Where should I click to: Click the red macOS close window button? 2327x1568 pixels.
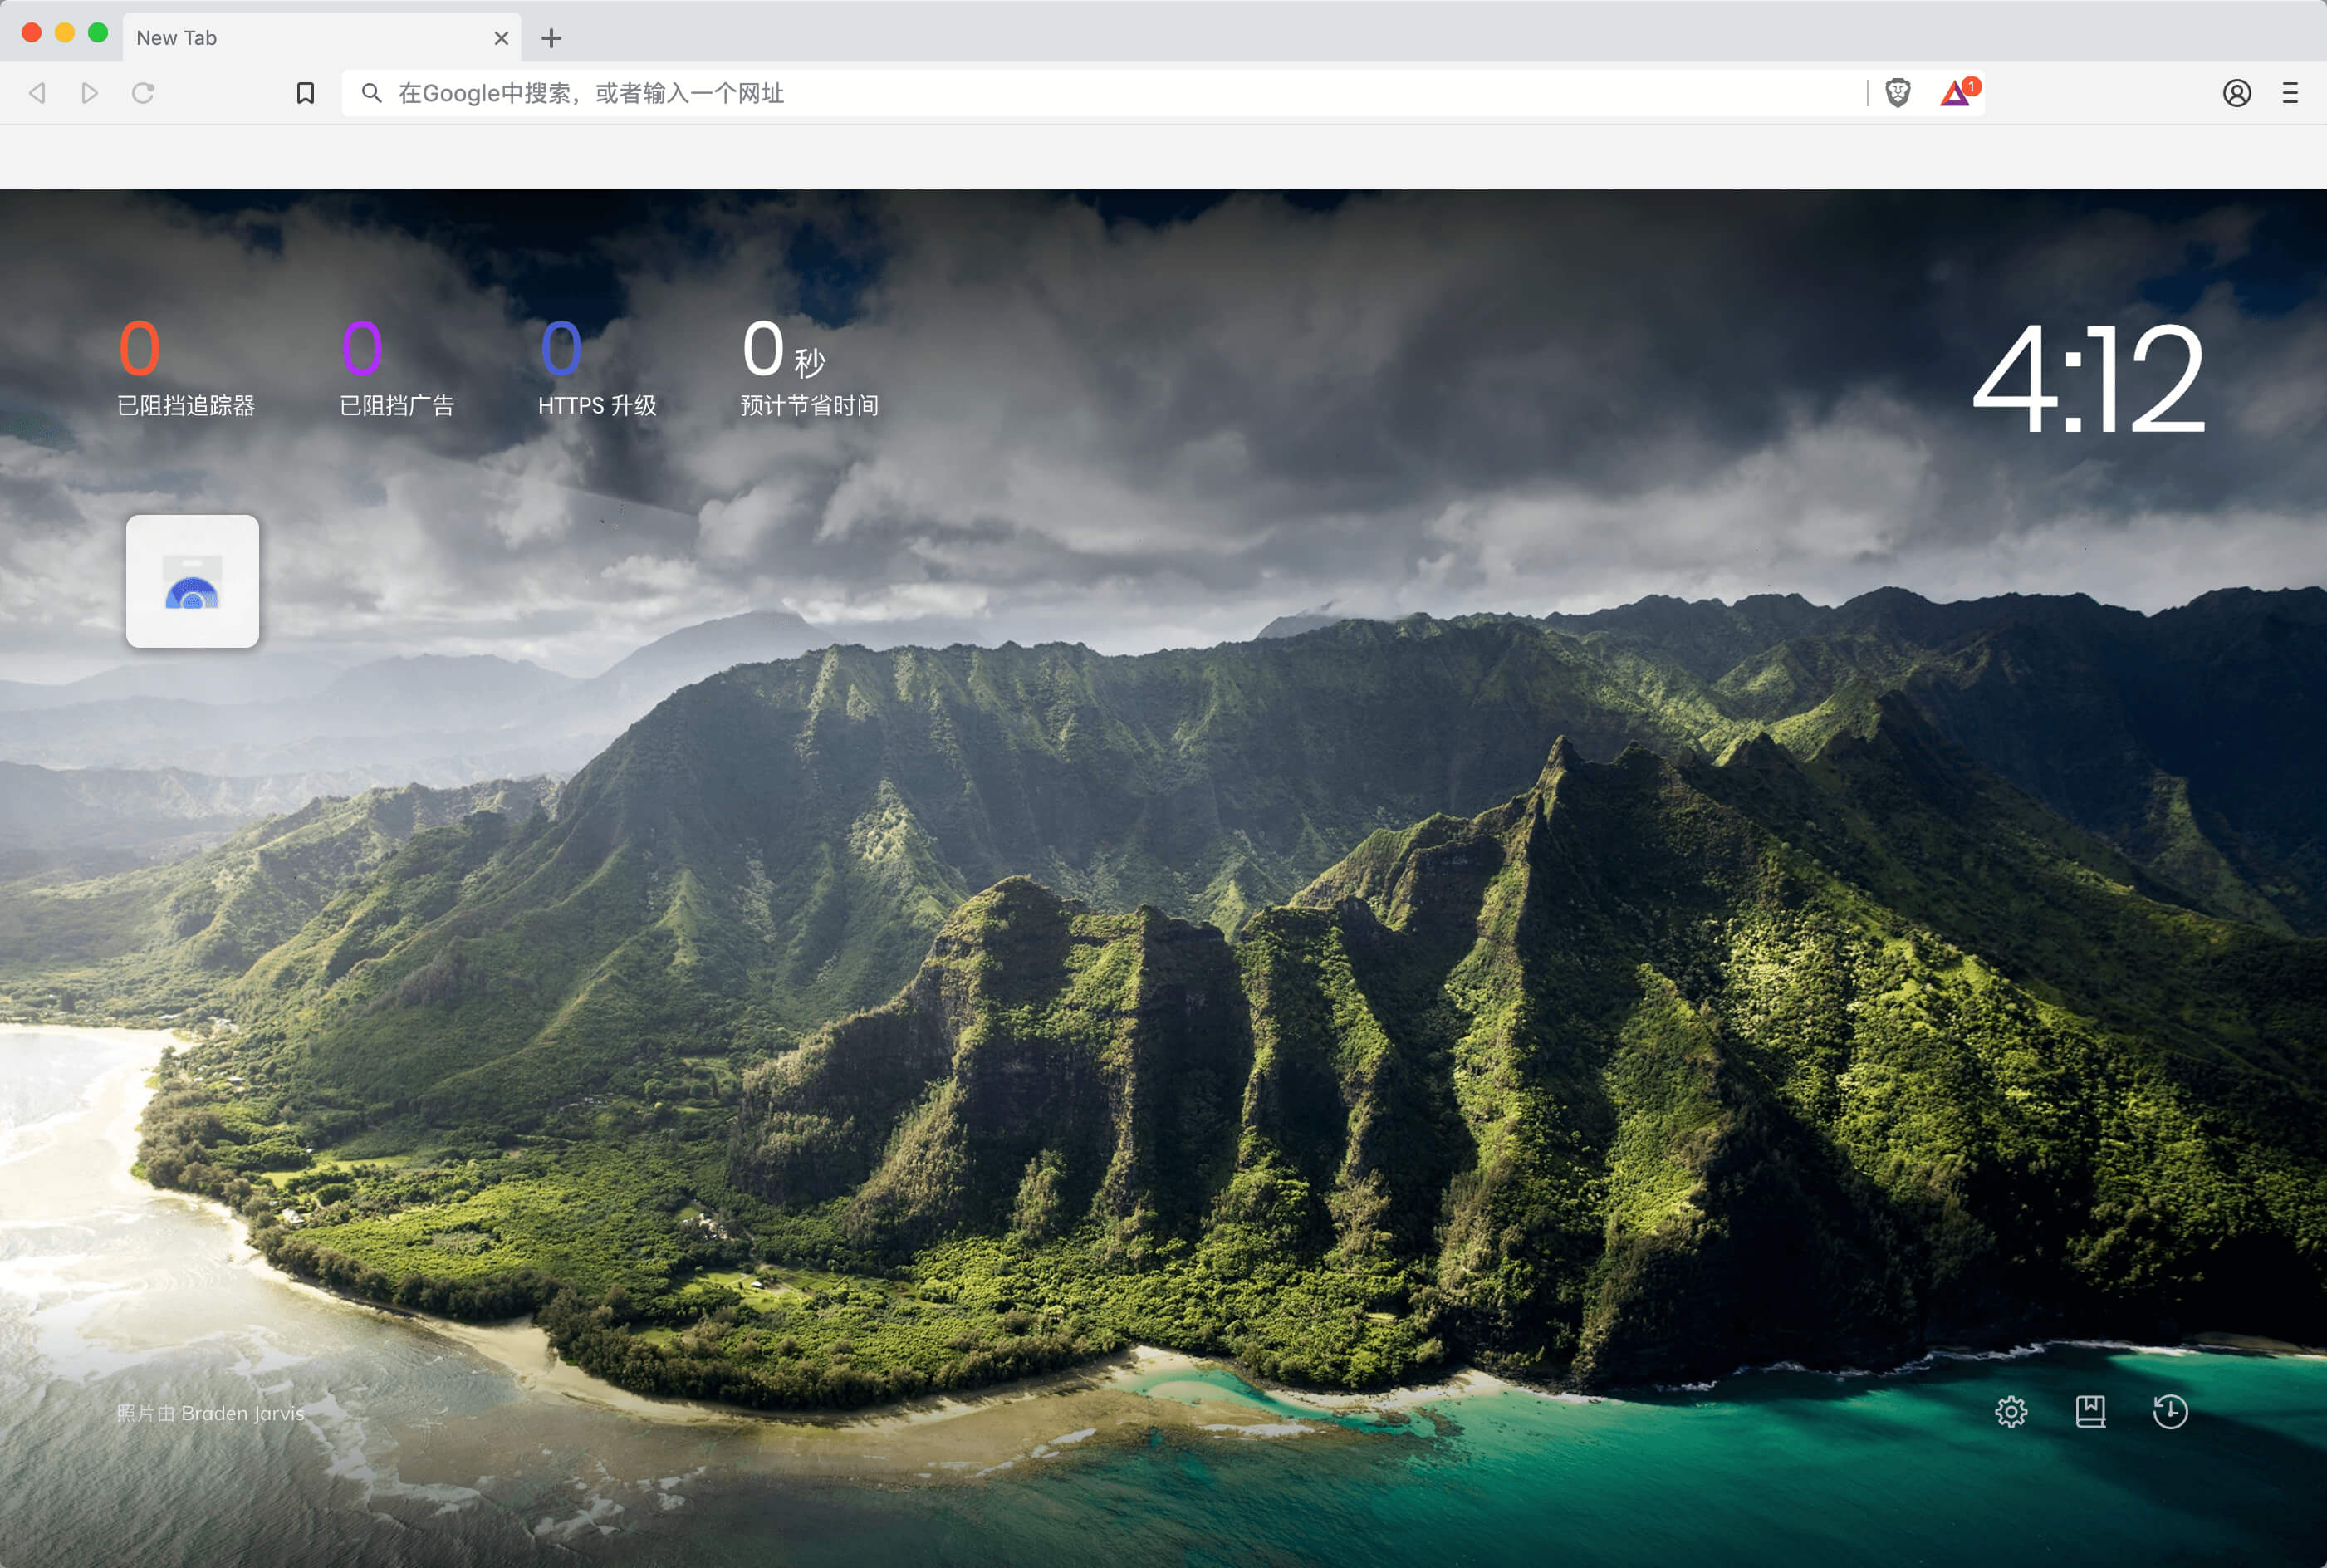pyautogui.click(x=32, y=32)
